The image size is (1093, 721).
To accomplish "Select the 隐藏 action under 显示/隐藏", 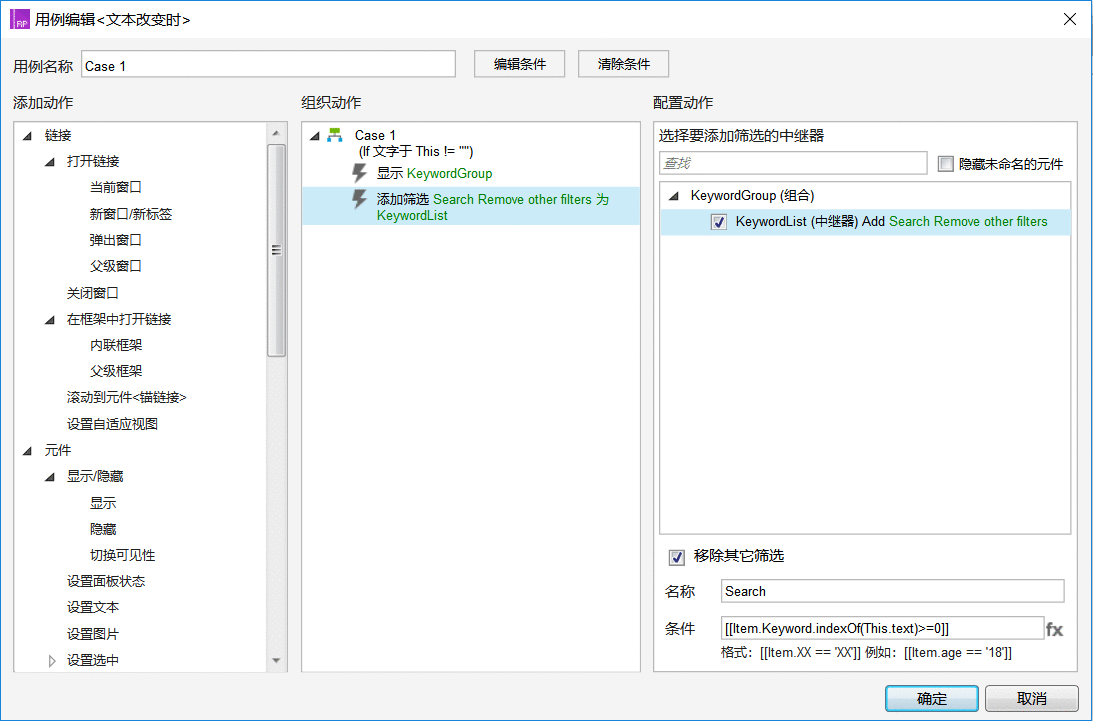I will 103,529.
